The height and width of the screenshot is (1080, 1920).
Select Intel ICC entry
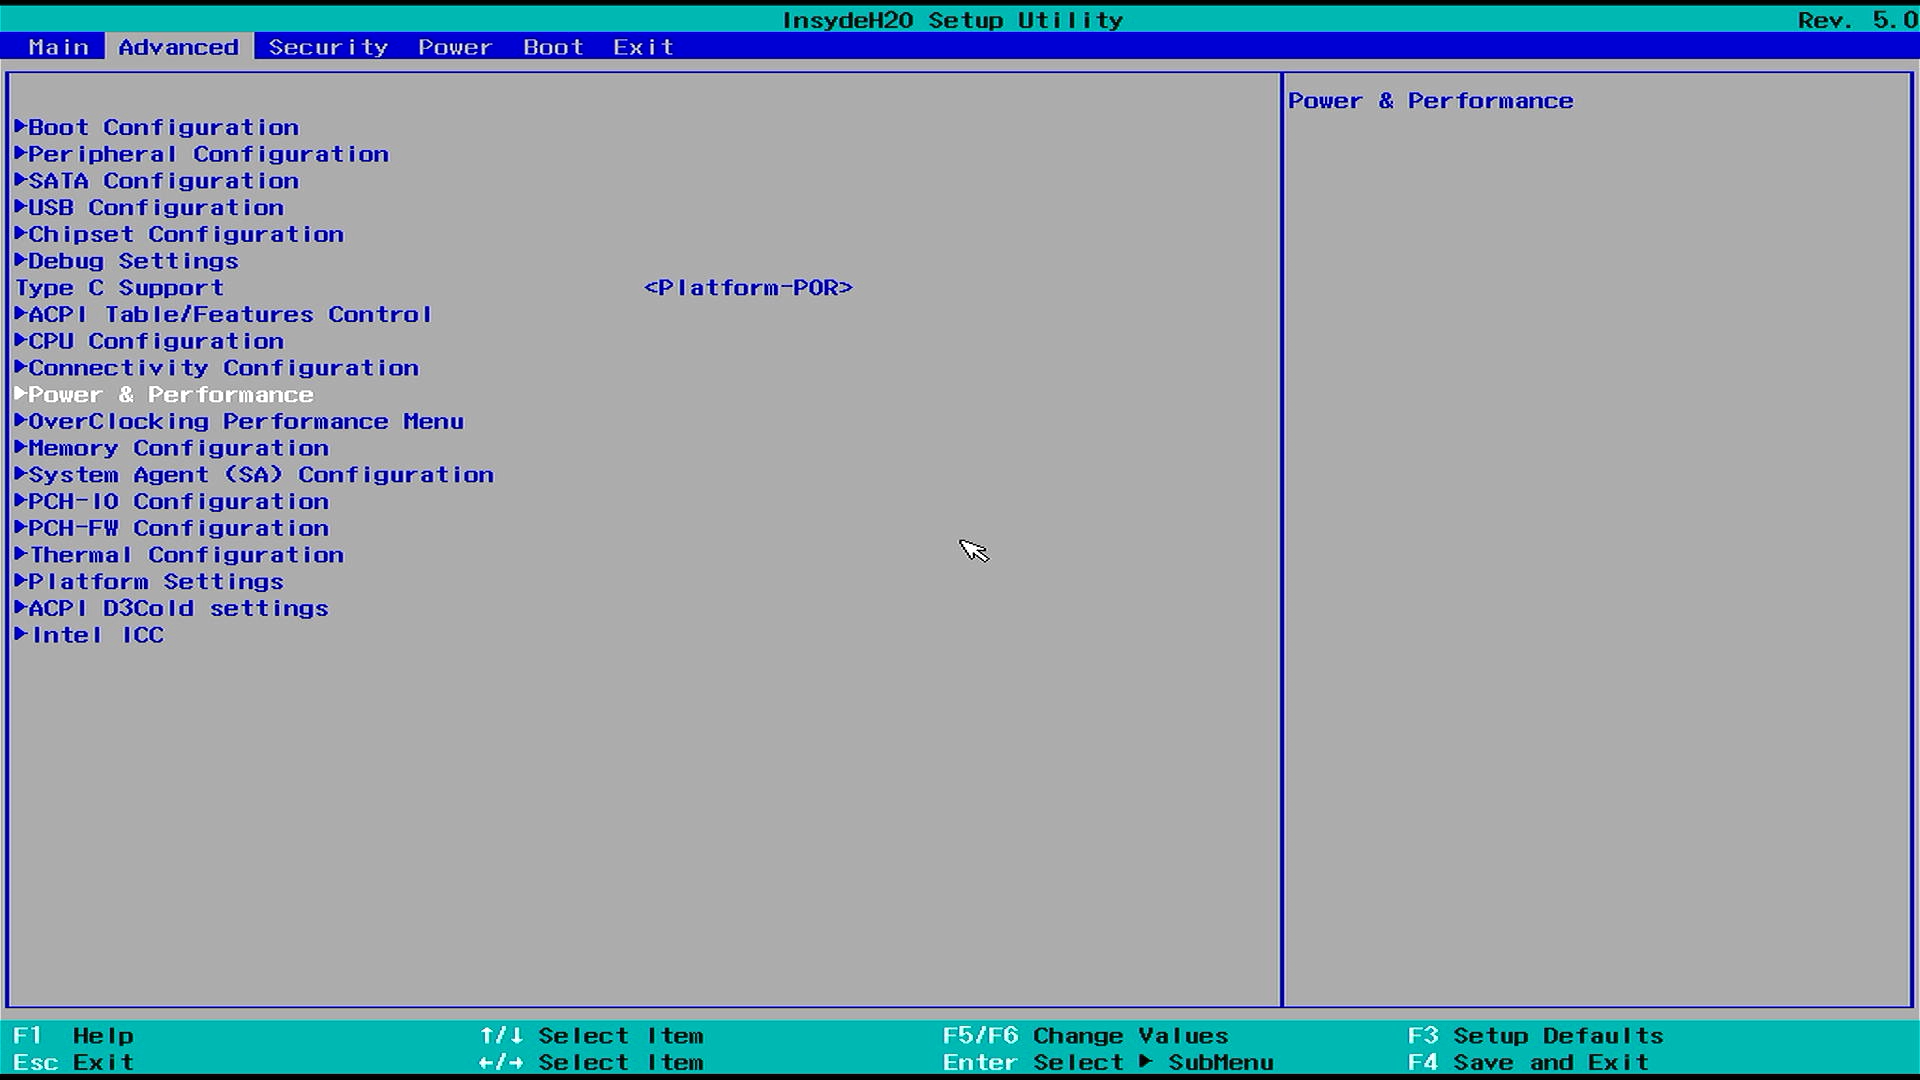coord(97,635)
